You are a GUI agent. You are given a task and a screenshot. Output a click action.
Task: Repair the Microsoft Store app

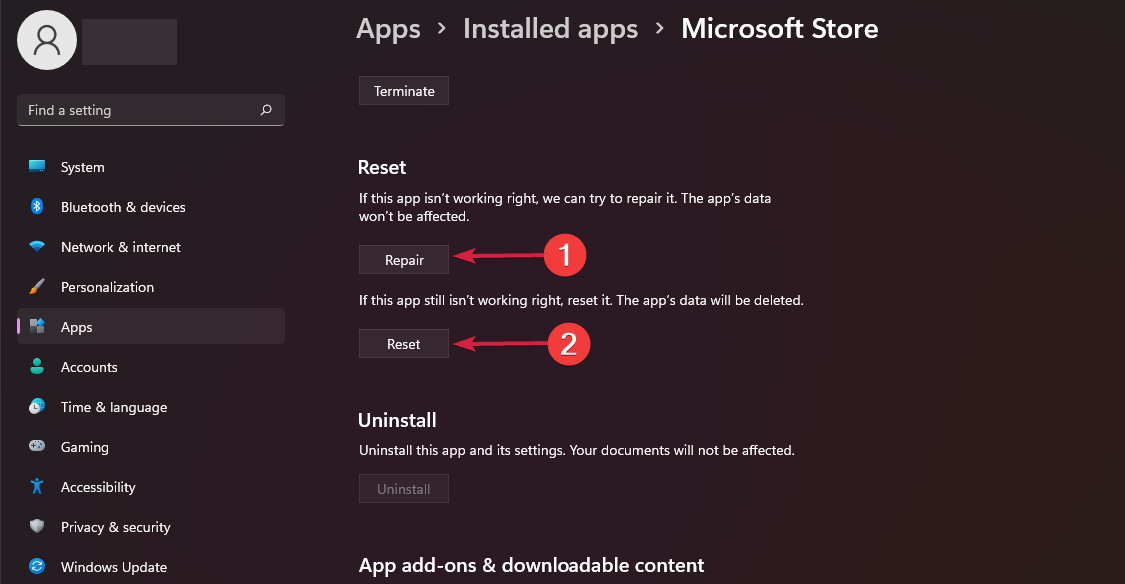tap(404, 260)
